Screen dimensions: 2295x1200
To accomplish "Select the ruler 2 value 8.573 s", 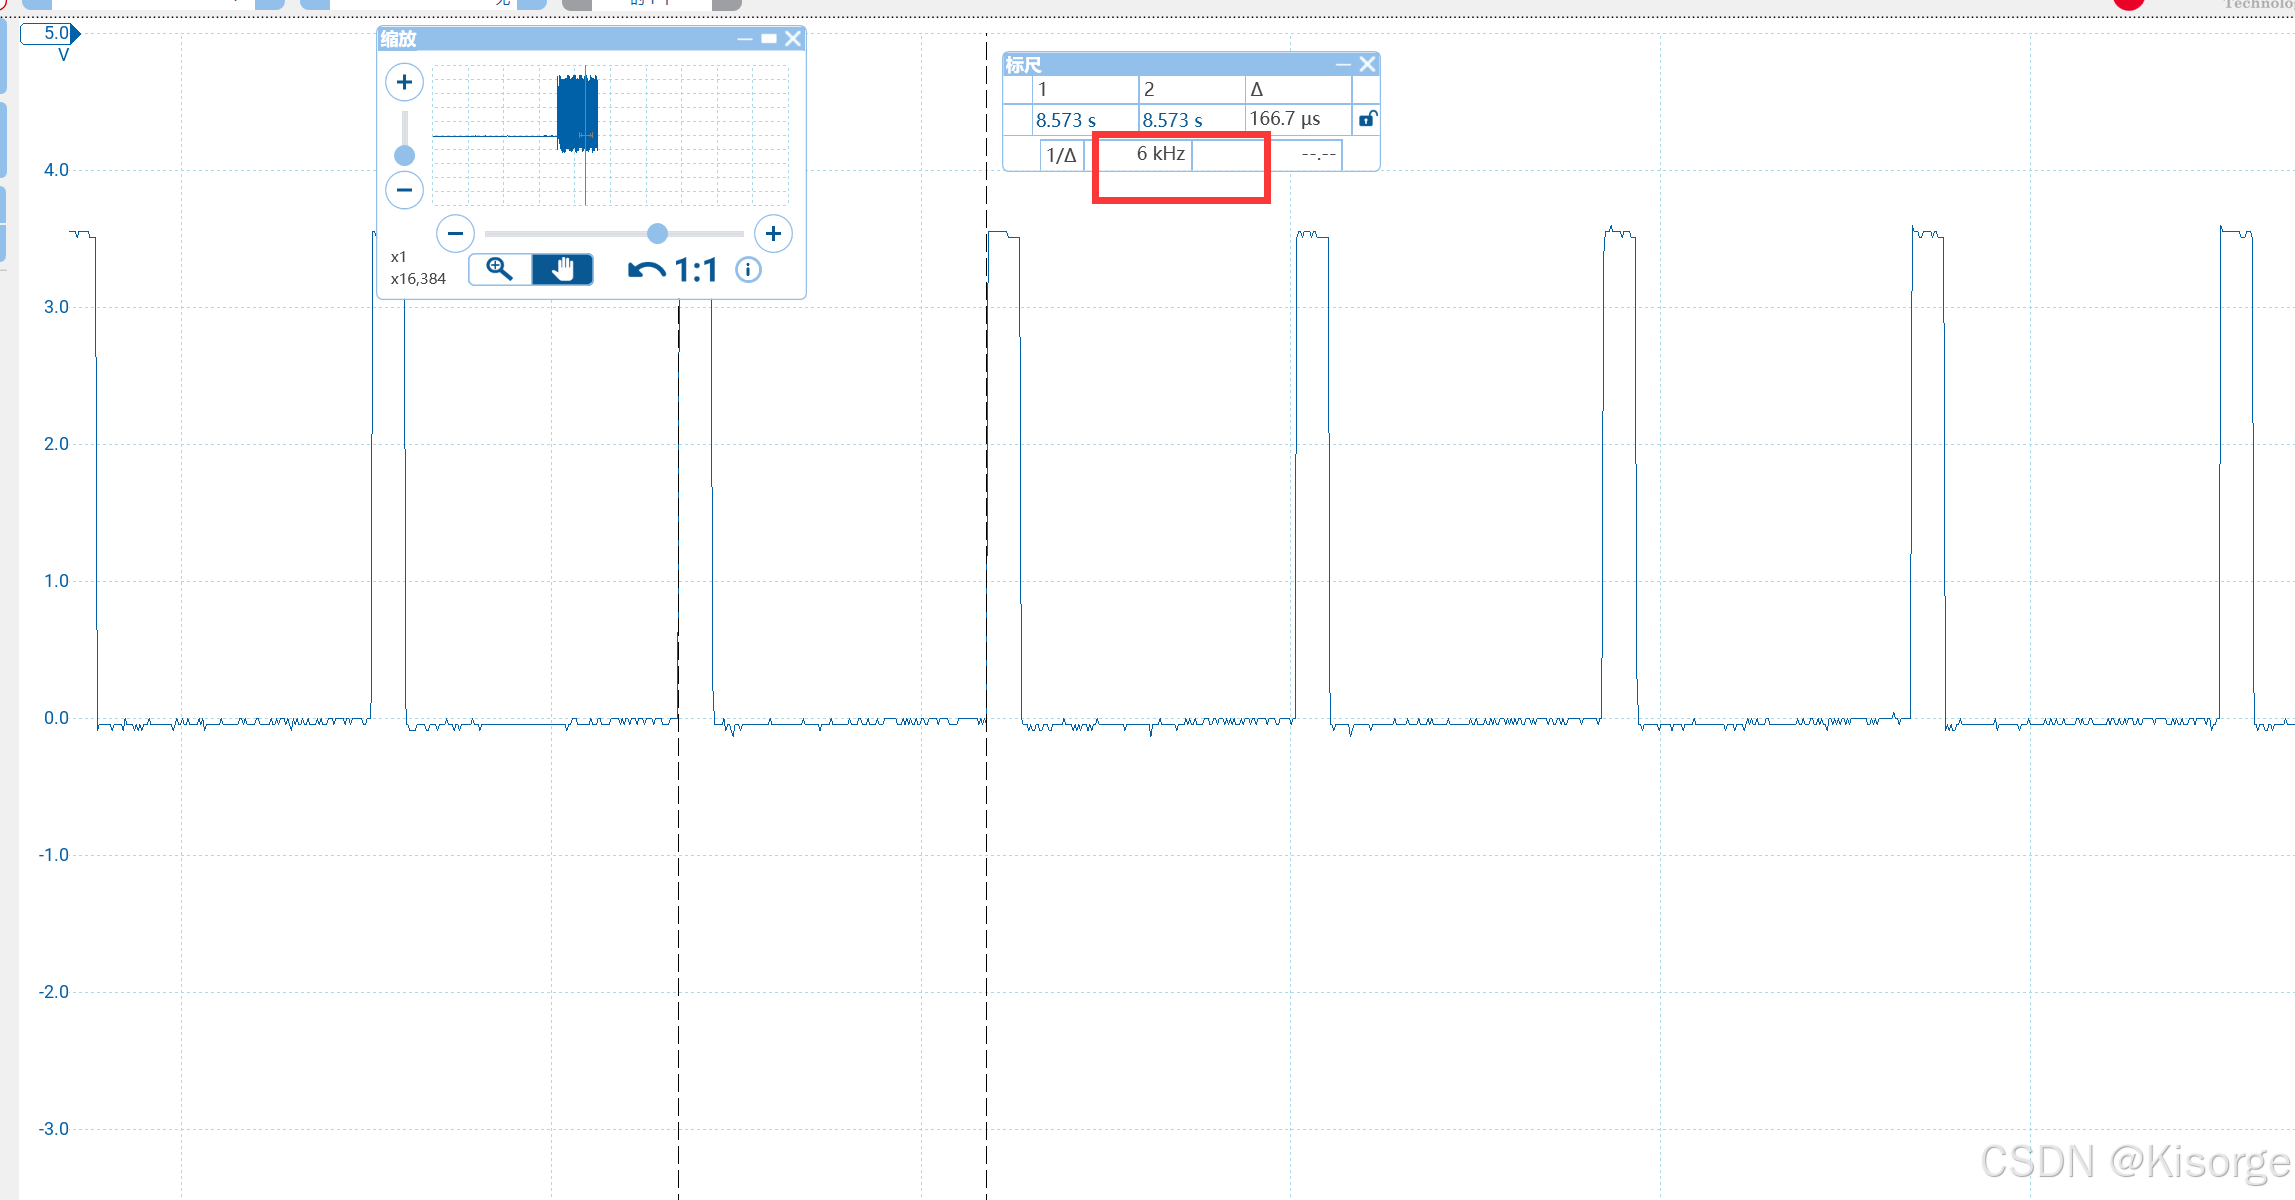I will pyautogui.click(x=1172, y=120).
